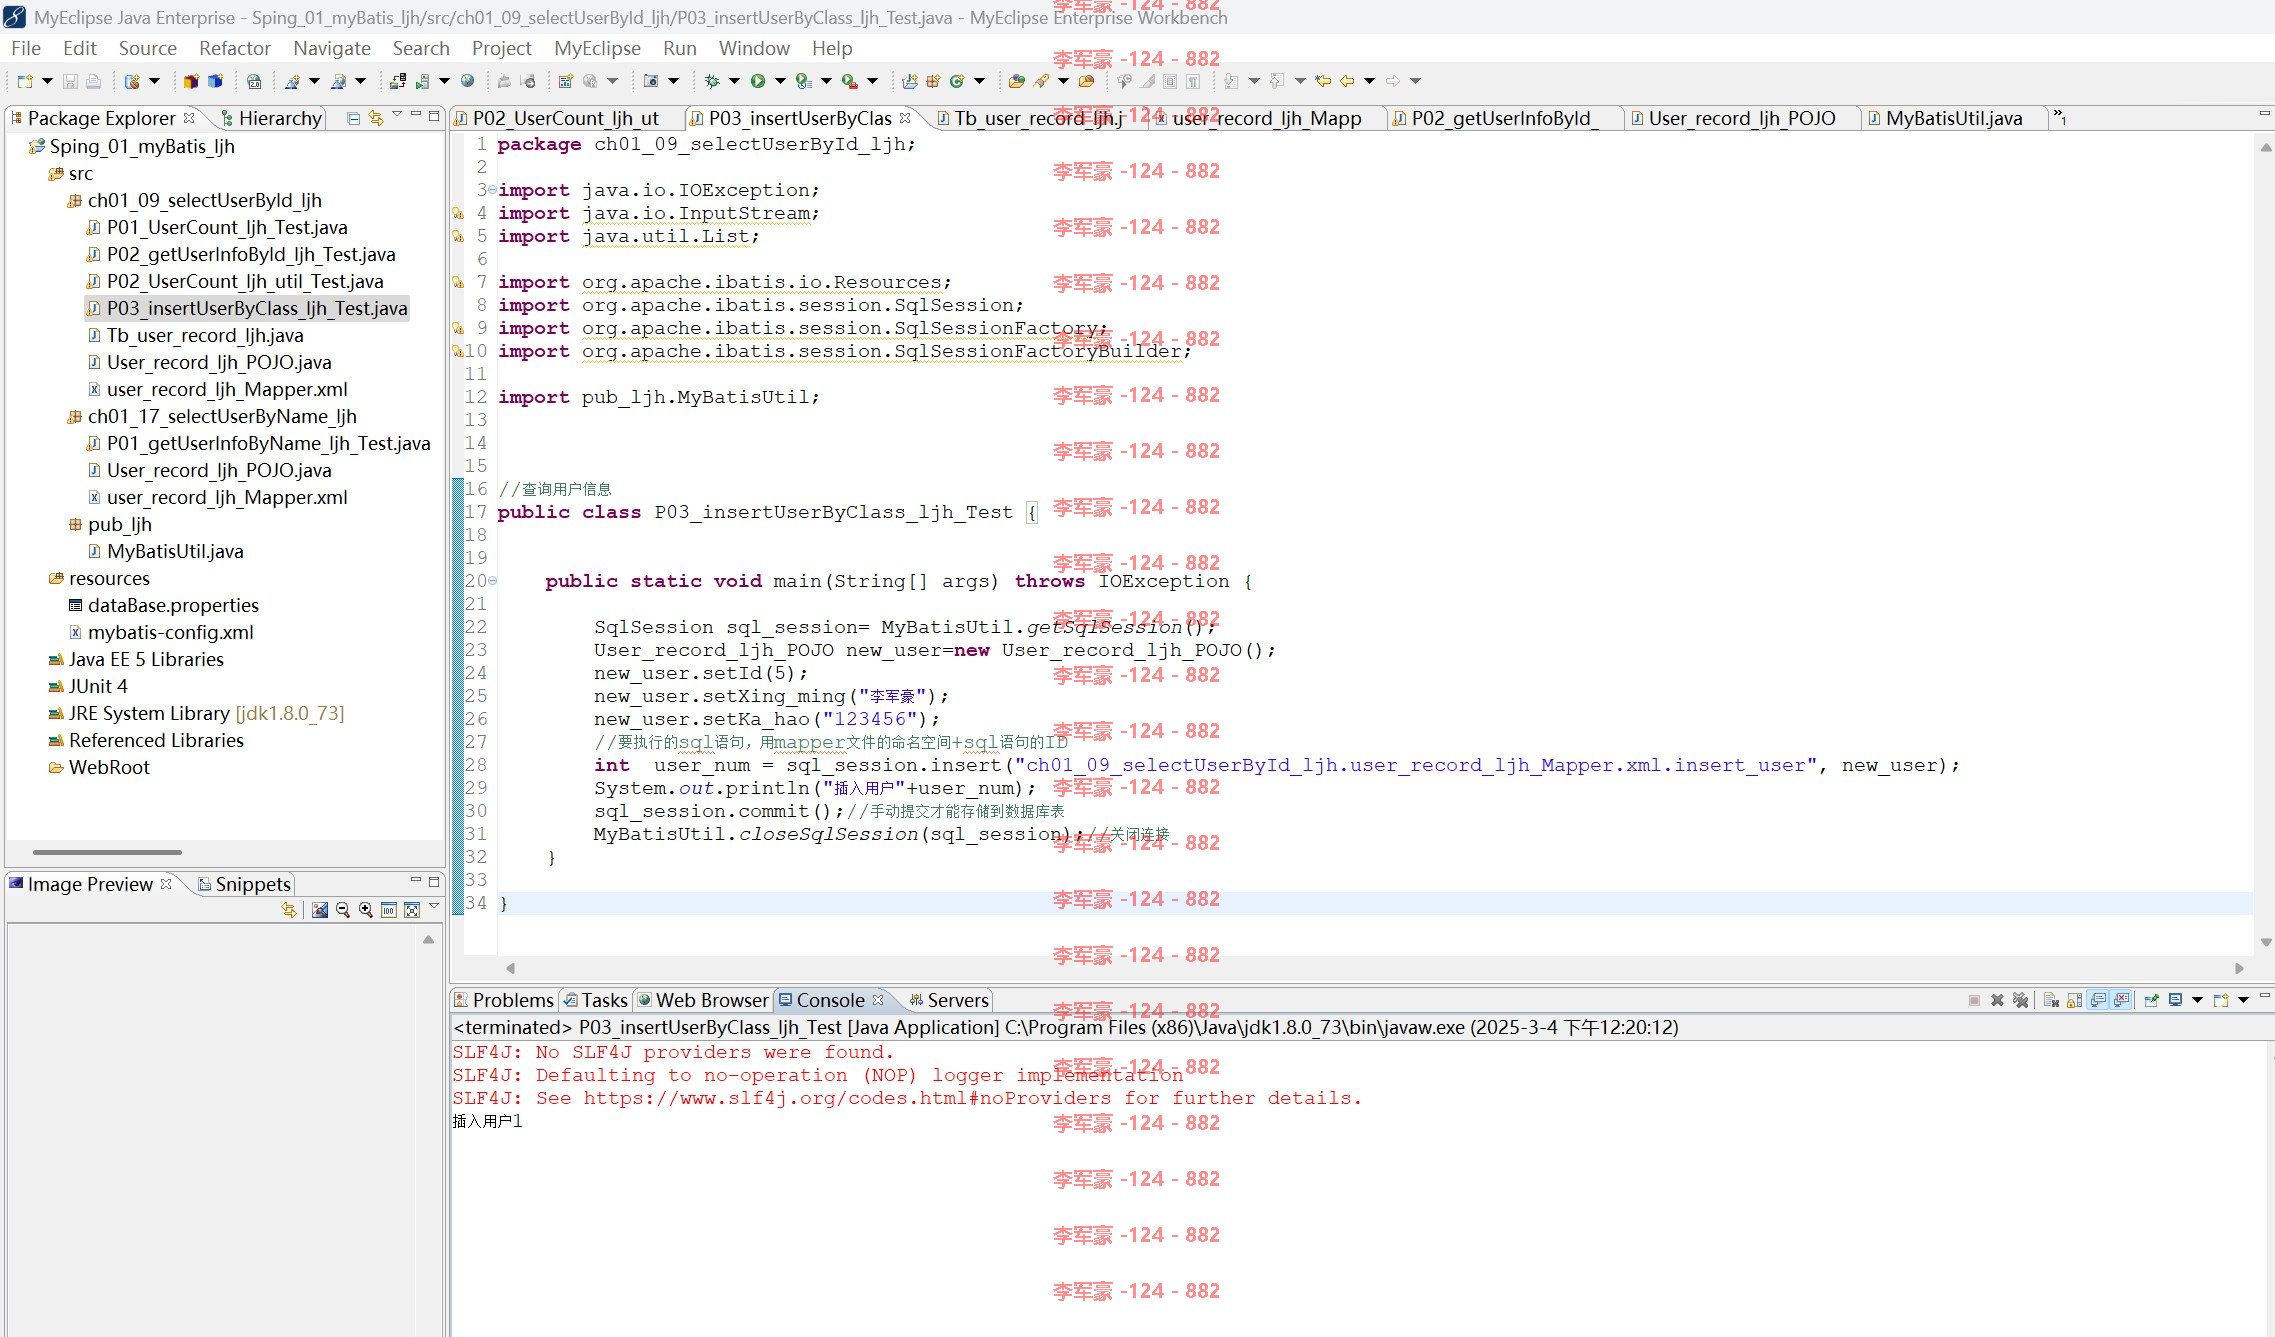This screenshot has height=1337, width=2275.
Task: Collapse imports fold marker at line 3
Action: (492, 190)
